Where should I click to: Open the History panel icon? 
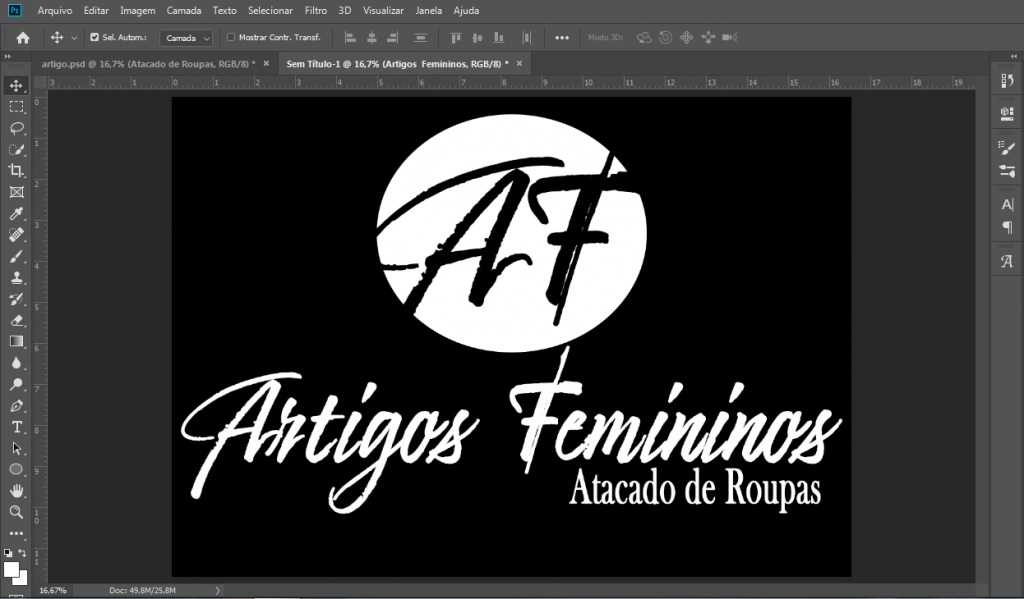[x=1007, y=80]
